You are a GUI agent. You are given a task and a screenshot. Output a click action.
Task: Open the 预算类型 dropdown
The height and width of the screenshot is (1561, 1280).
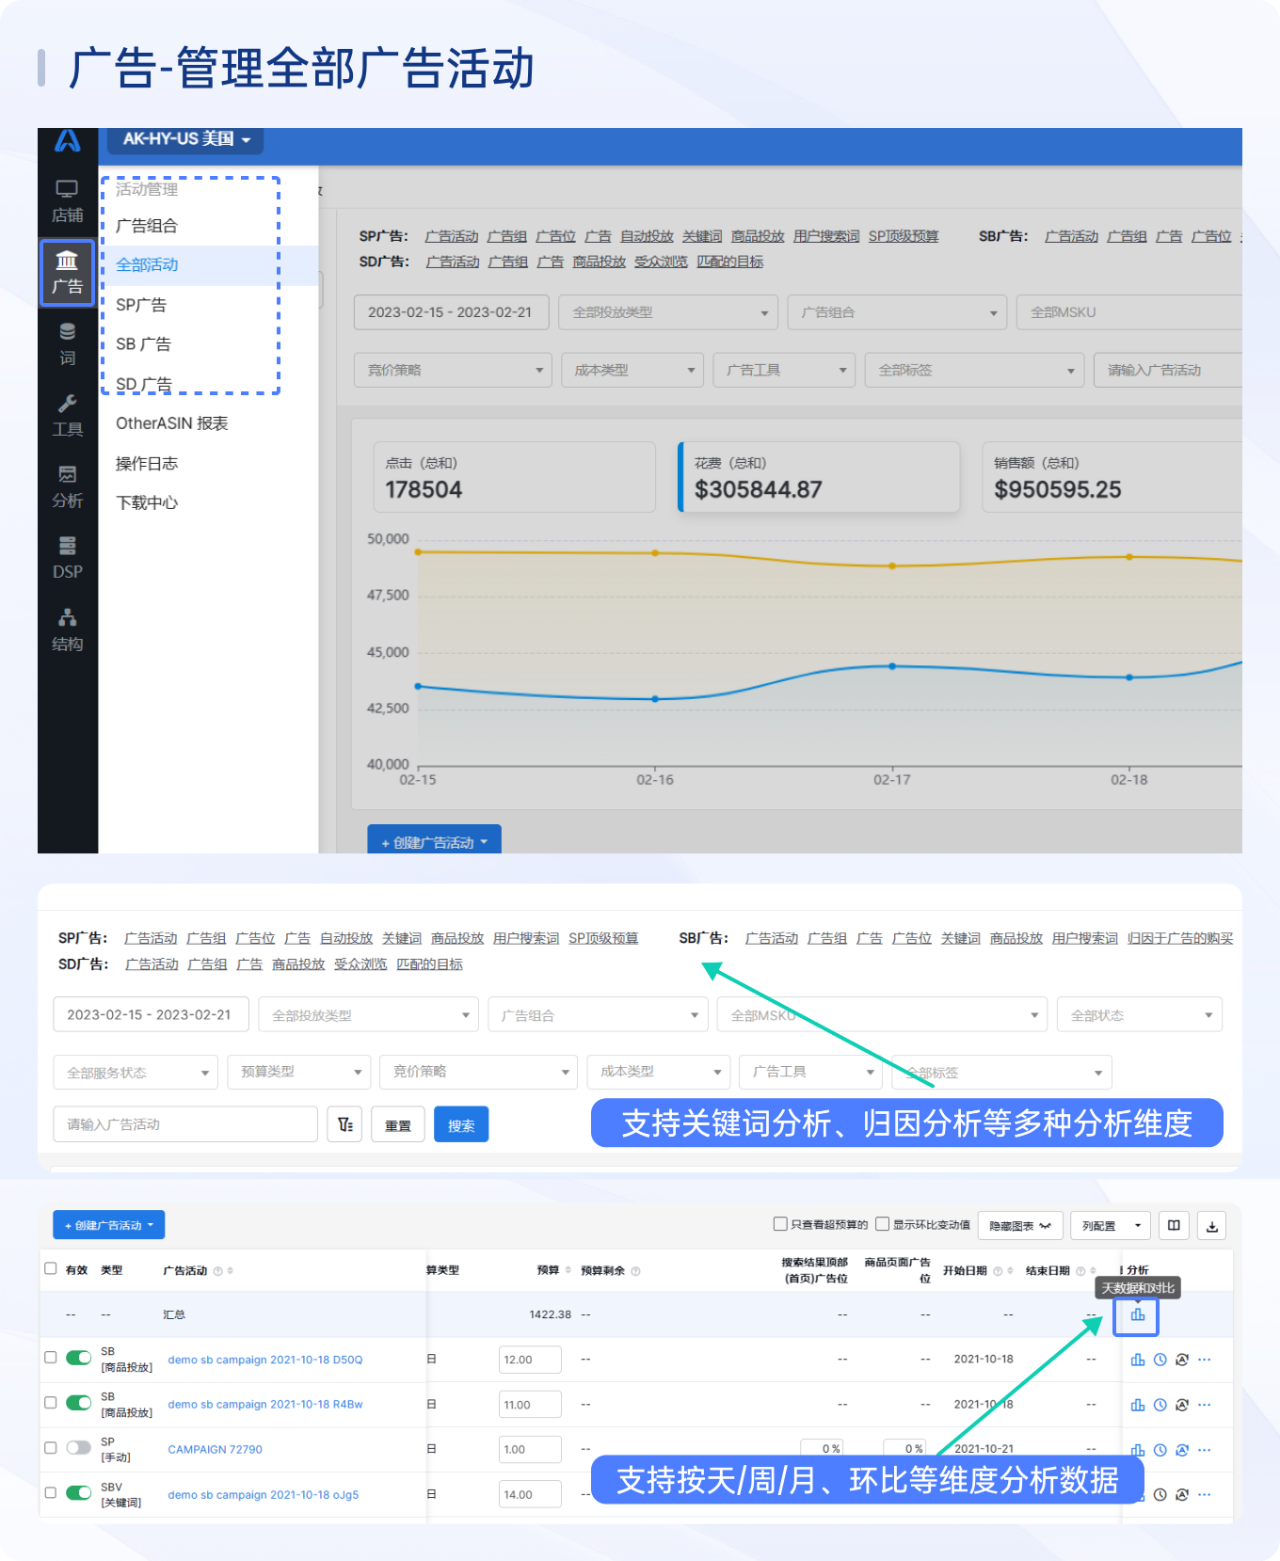299,1072
